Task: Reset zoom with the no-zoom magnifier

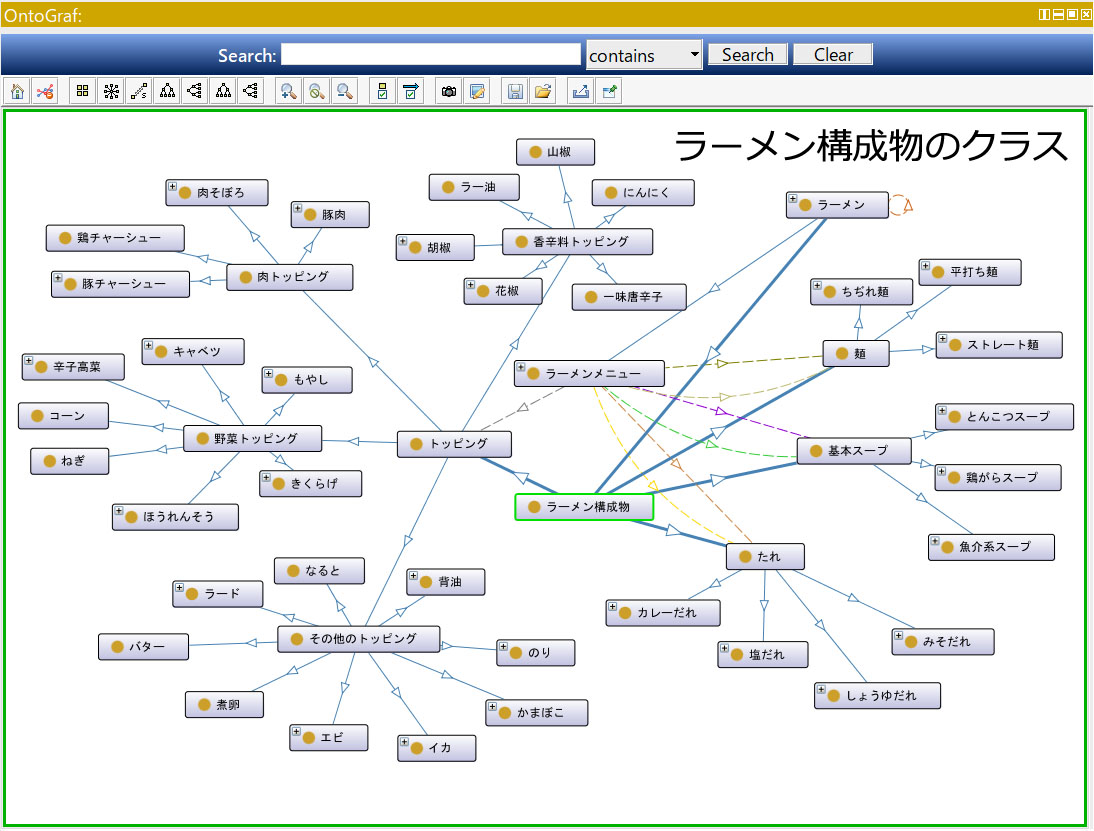Action: point(317,91)
